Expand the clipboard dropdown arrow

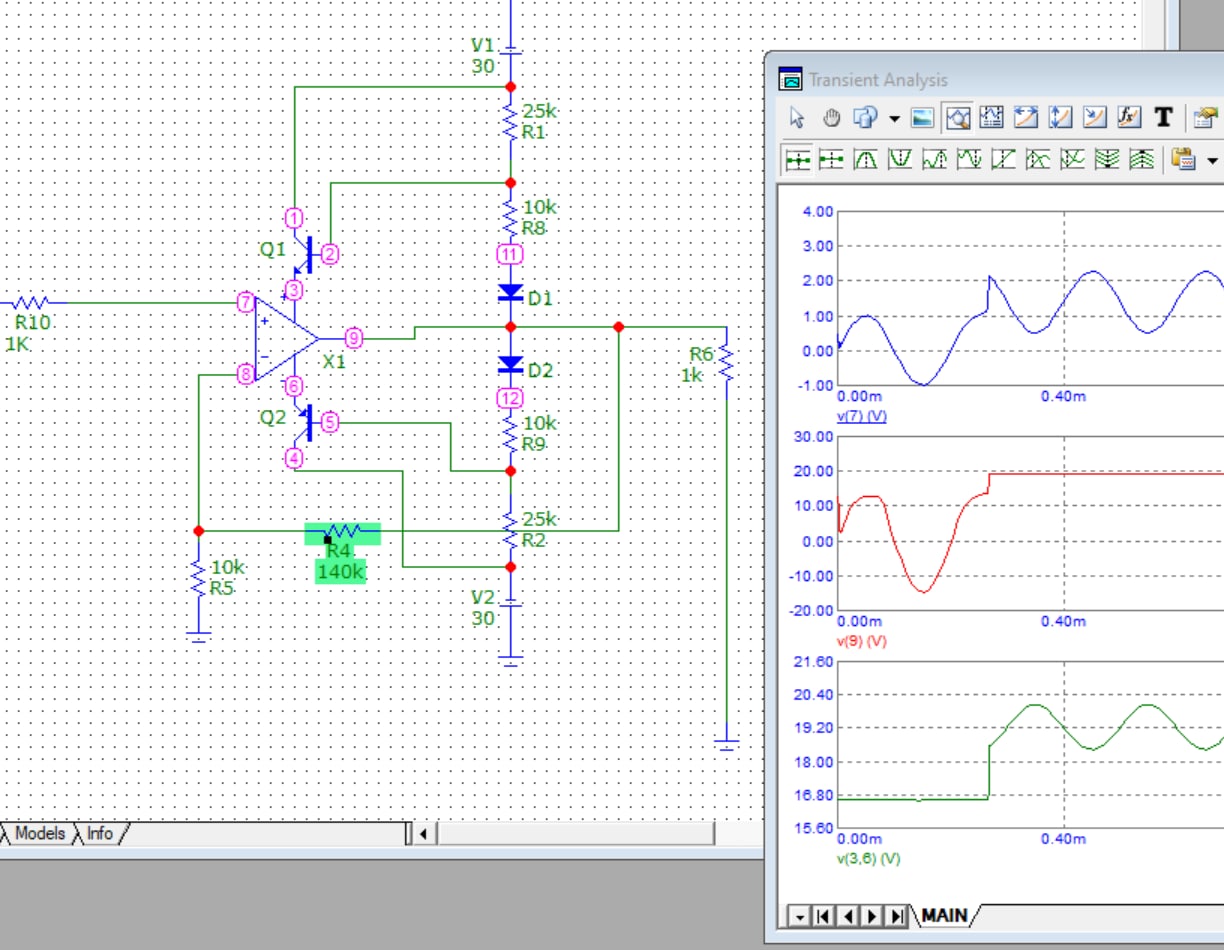pyautogui.click(x=1213, y=161)
